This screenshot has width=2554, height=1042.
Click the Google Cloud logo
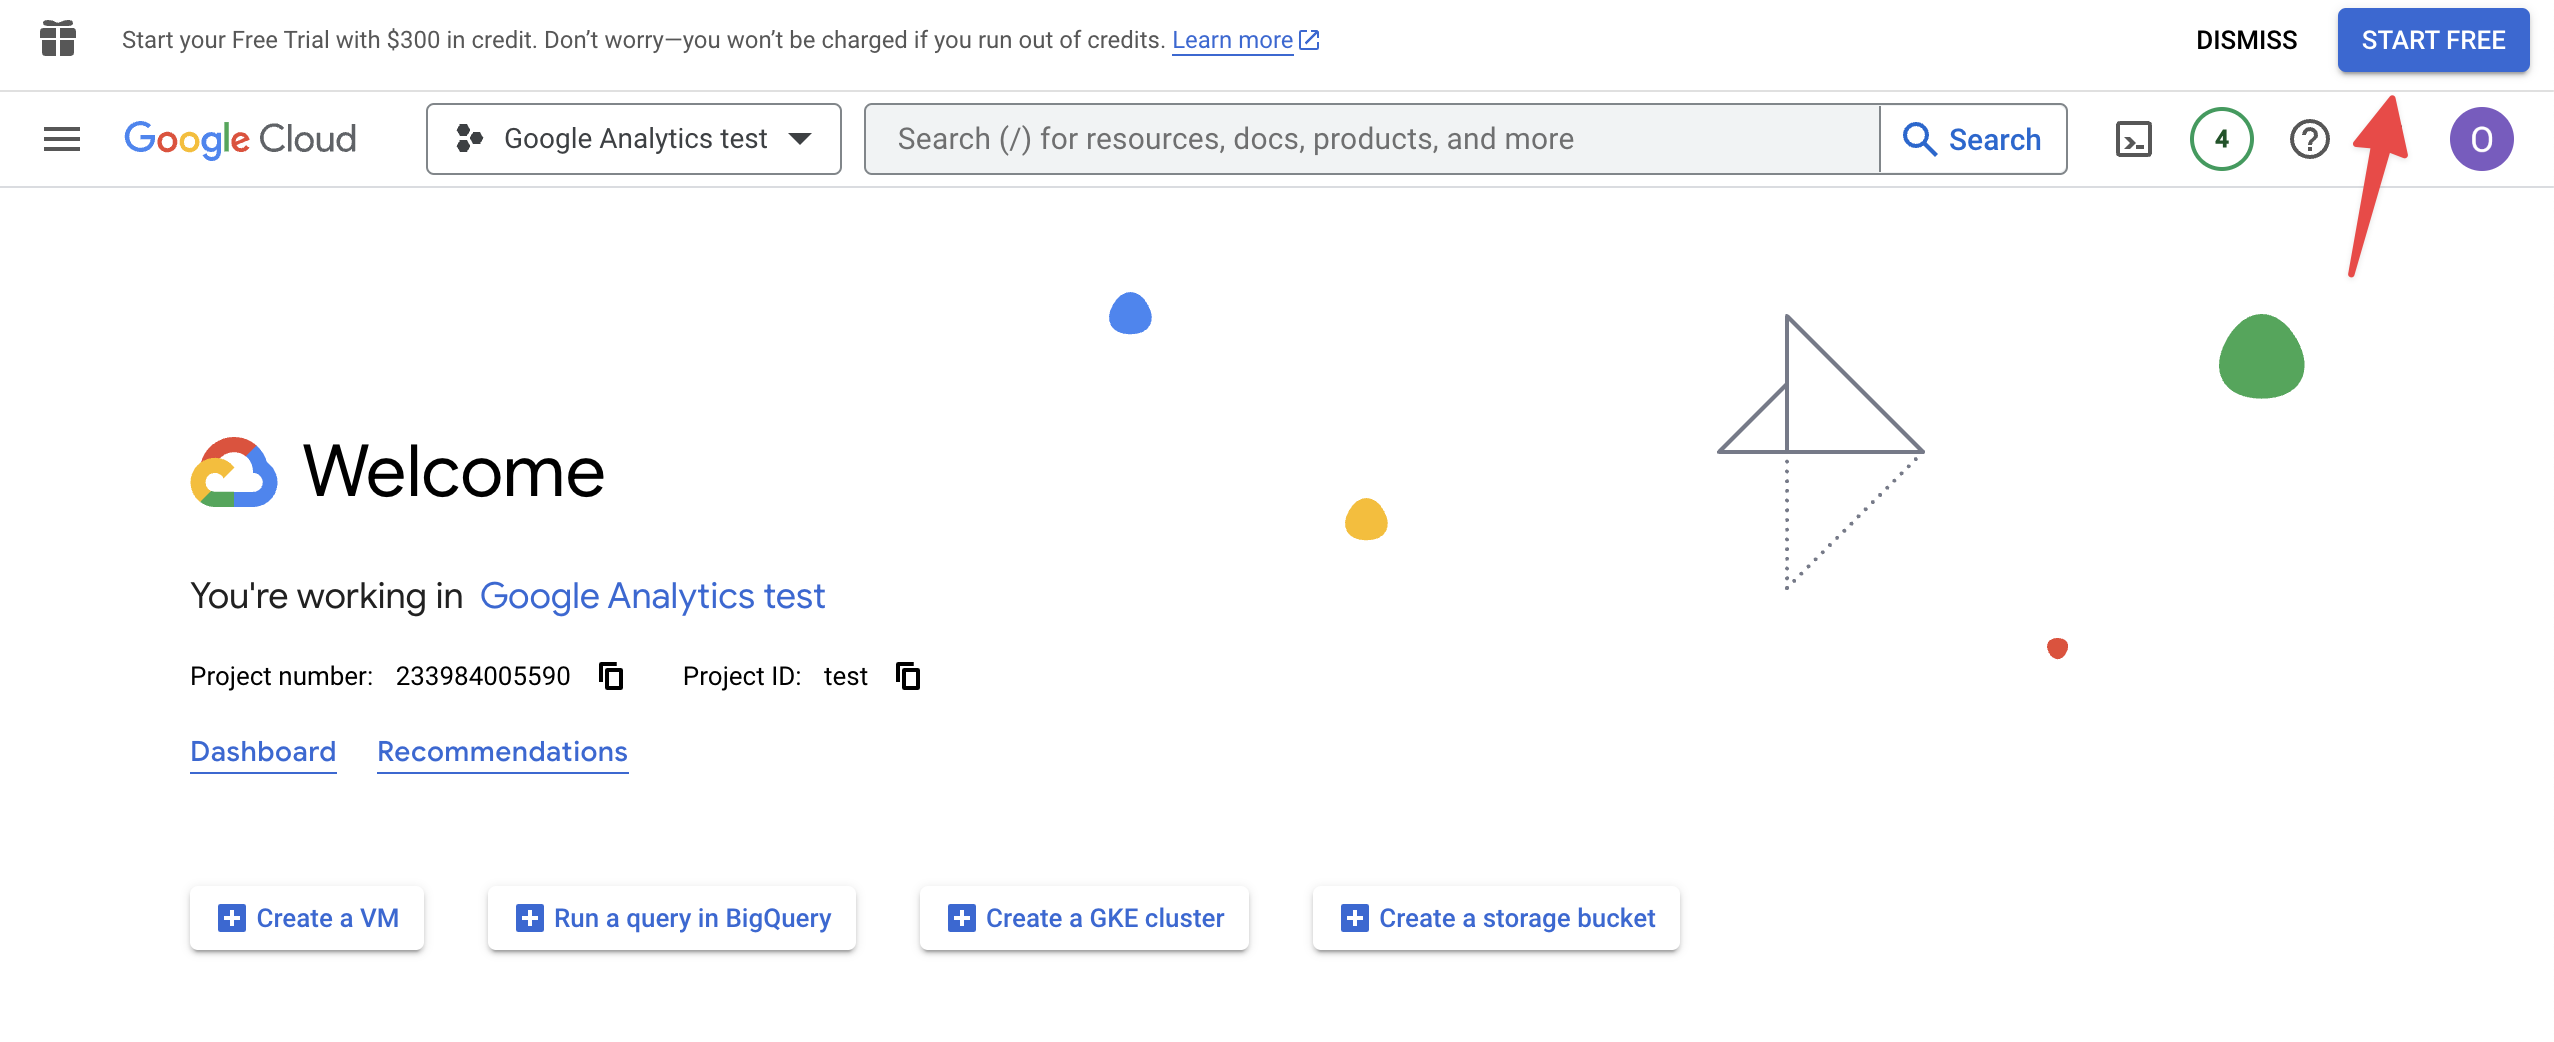[240, 139]
